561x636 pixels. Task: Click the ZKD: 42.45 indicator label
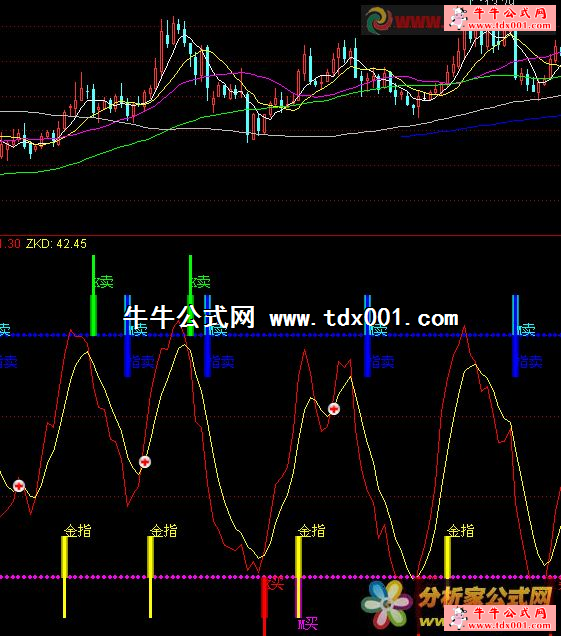[x=56, y=244]
